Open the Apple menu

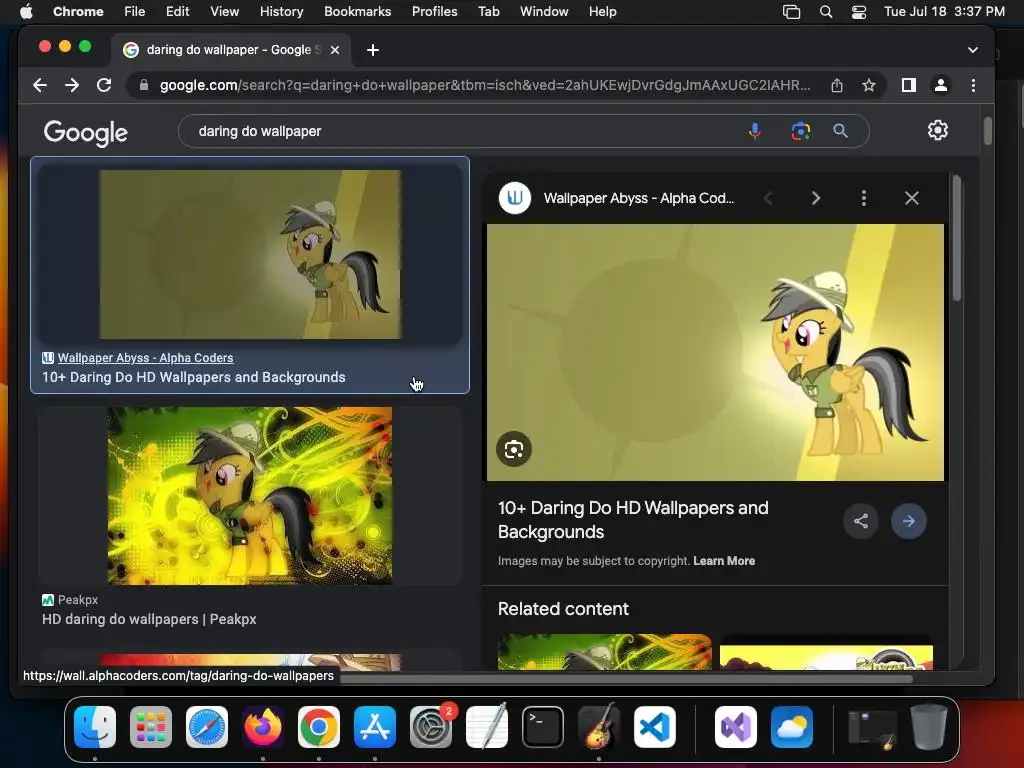(26, 12)
